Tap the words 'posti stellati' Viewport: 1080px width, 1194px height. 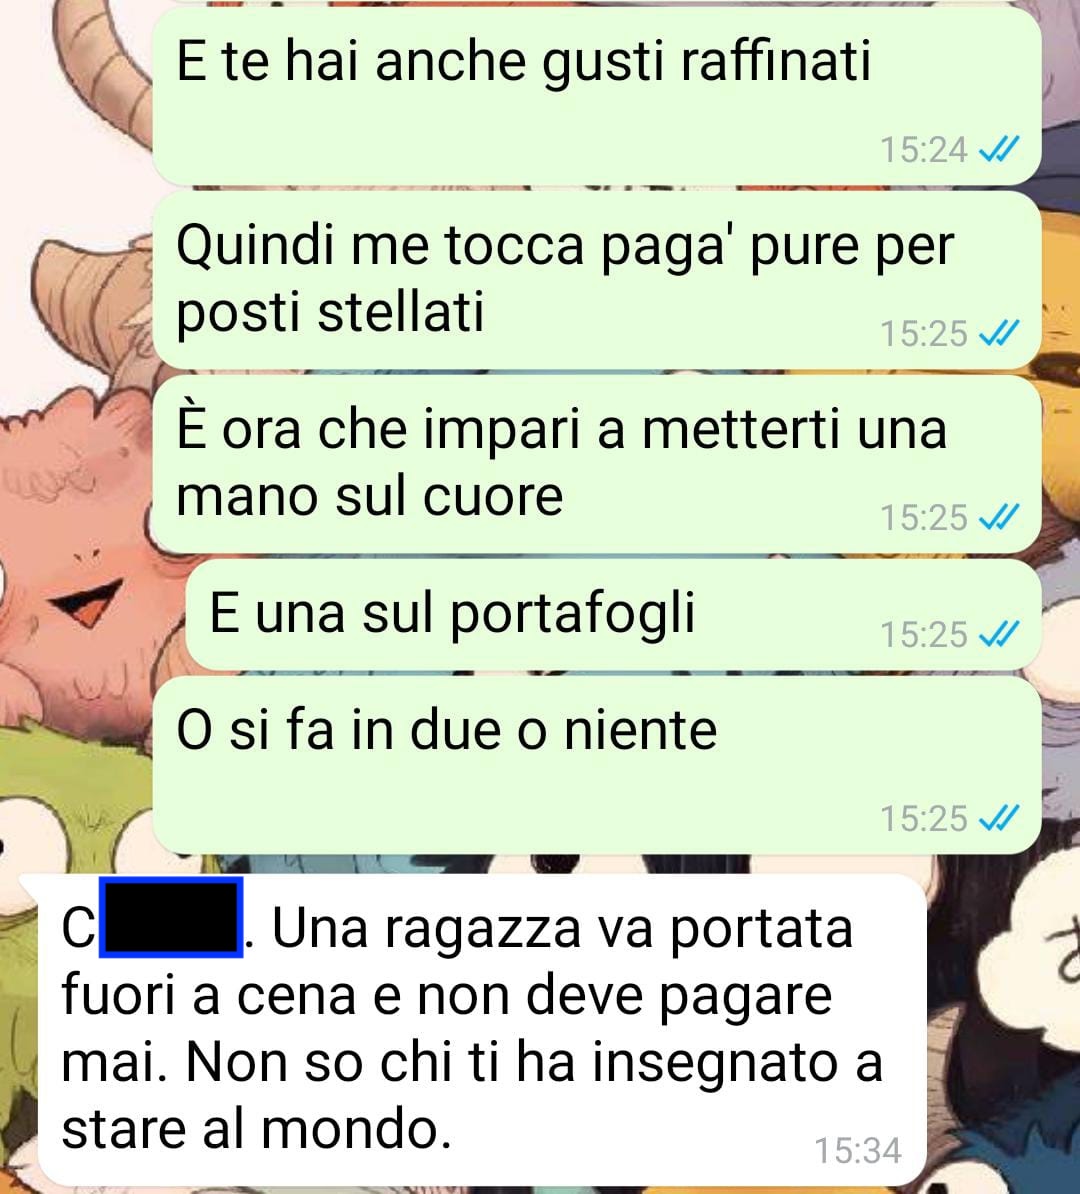click(x=330, y=313)
